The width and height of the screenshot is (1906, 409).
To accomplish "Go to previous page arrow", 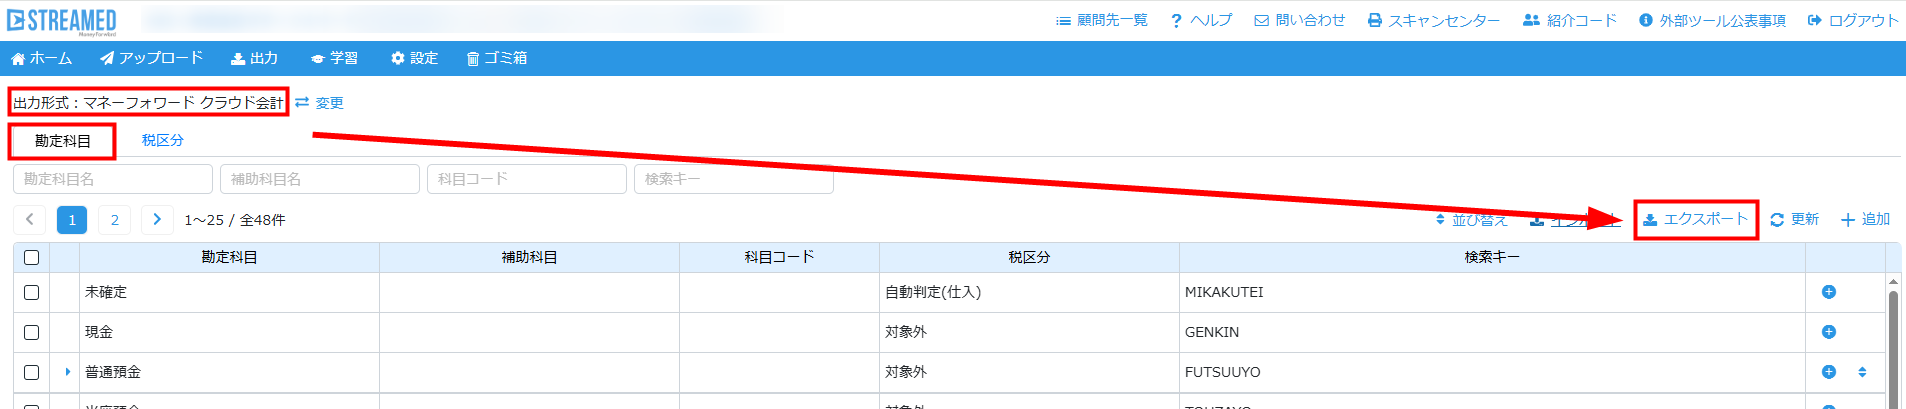I will click(x=29, y=219).
